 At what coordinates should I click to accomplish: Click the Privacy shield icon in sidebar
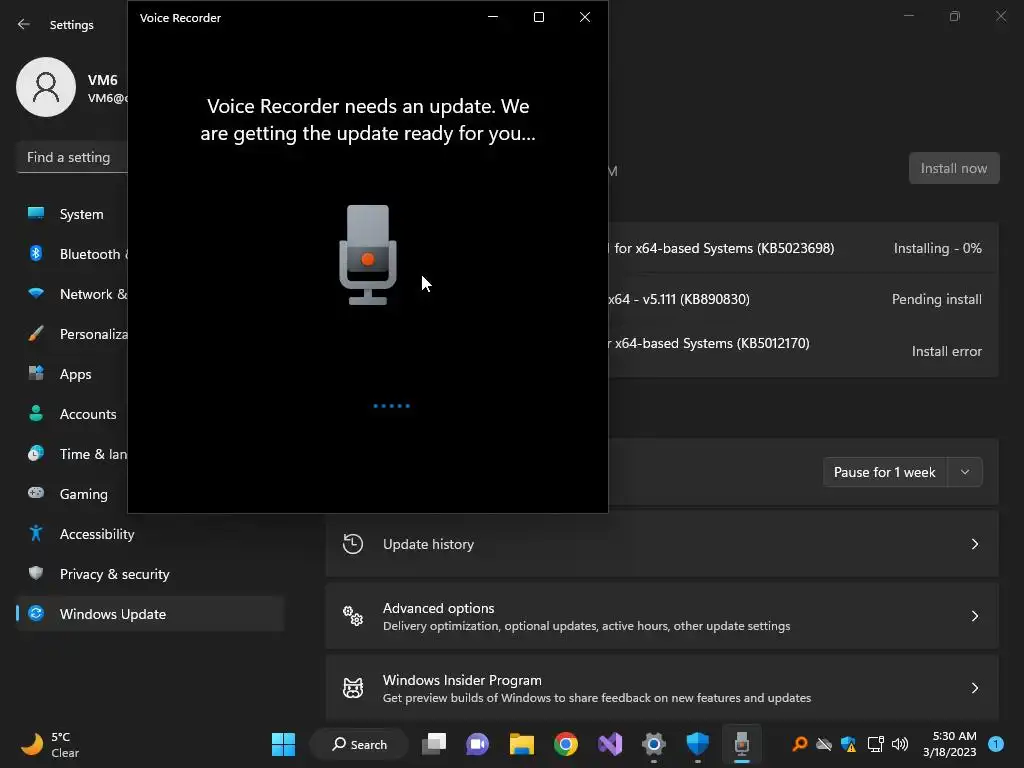[36, 573]
